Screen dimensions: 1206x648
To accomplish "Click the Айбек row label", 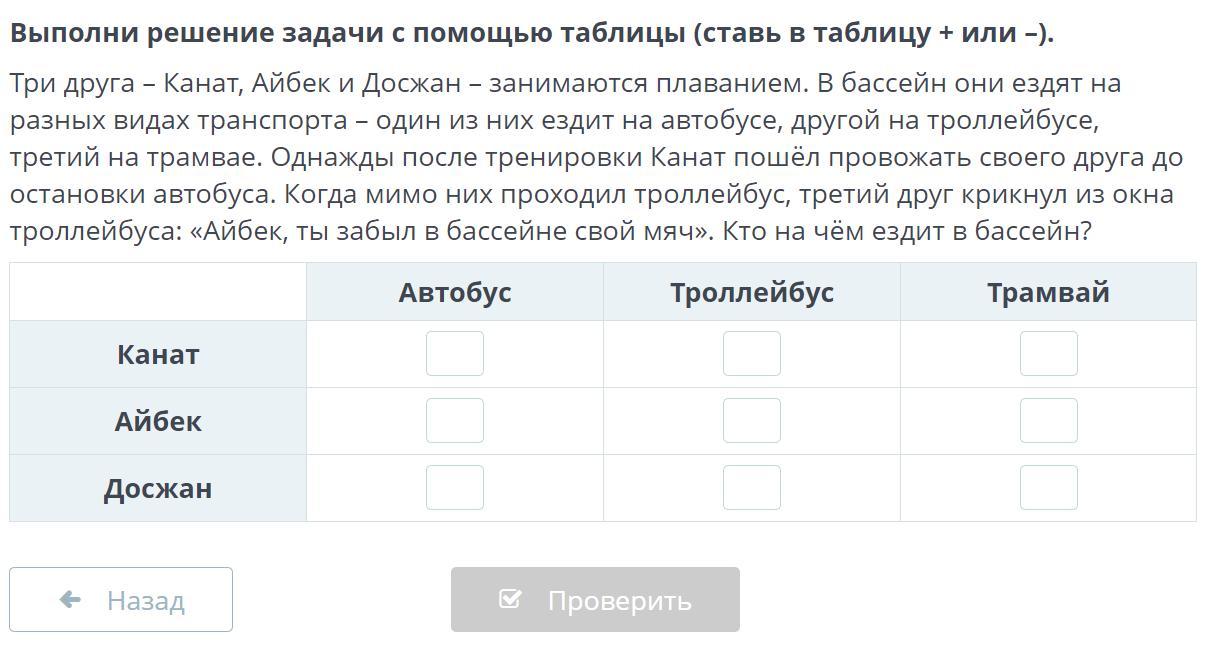I will (x=158, y=421).
